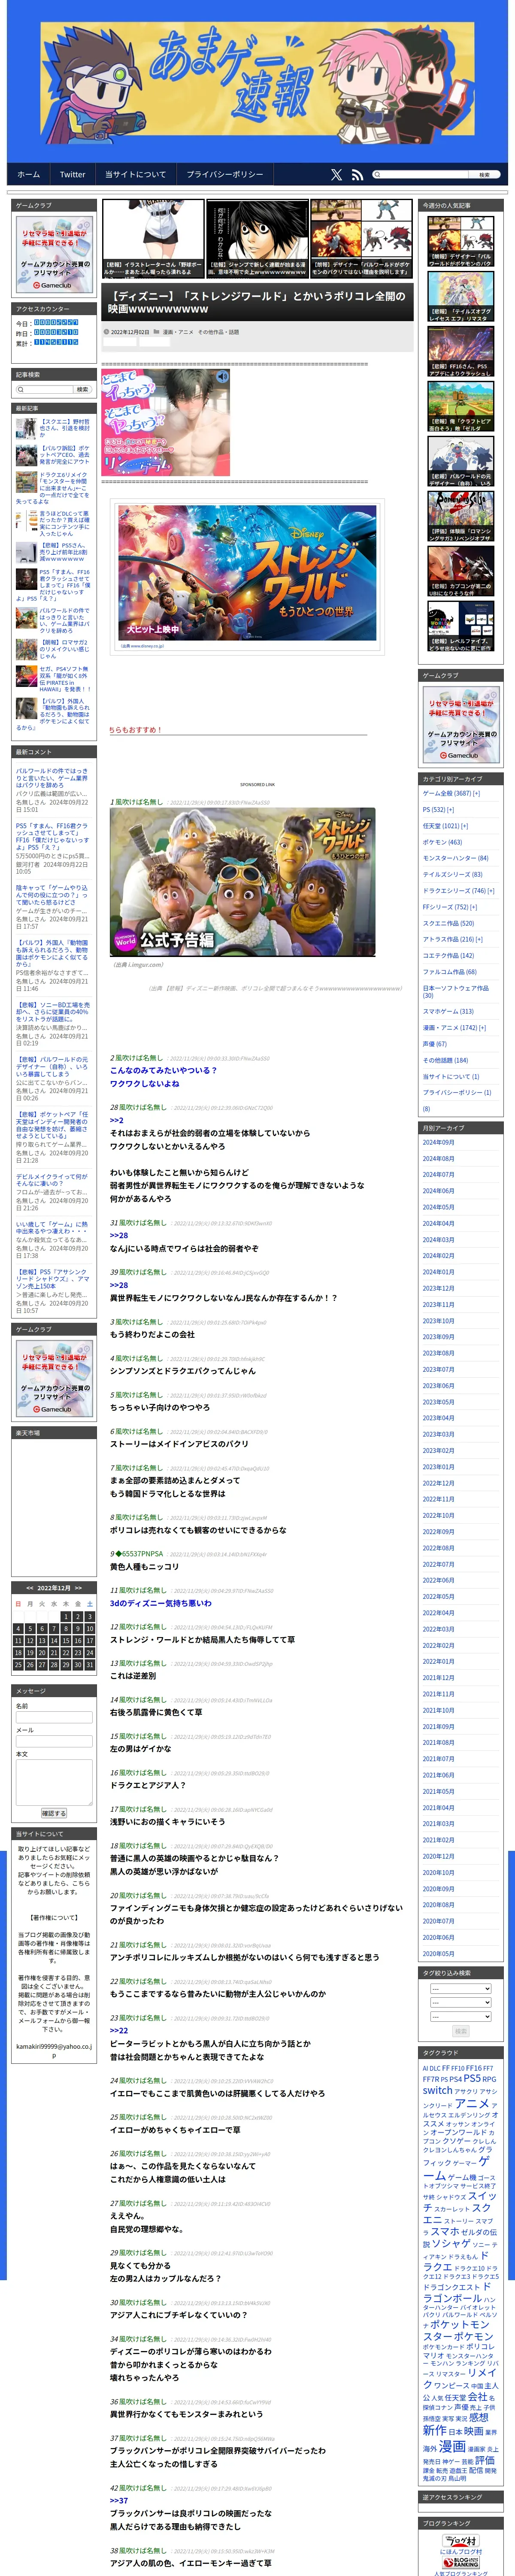Open the Strange World movie poster image
Image resolution: width=515 pixels, height=2576 pixels.
247,573
